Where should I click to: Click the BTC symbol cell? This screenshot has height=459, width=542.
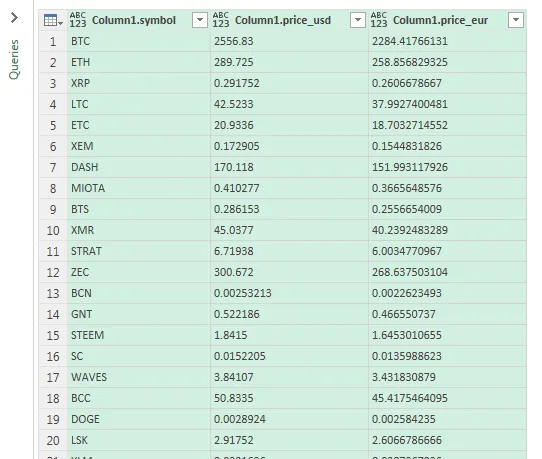click(139, 41)
